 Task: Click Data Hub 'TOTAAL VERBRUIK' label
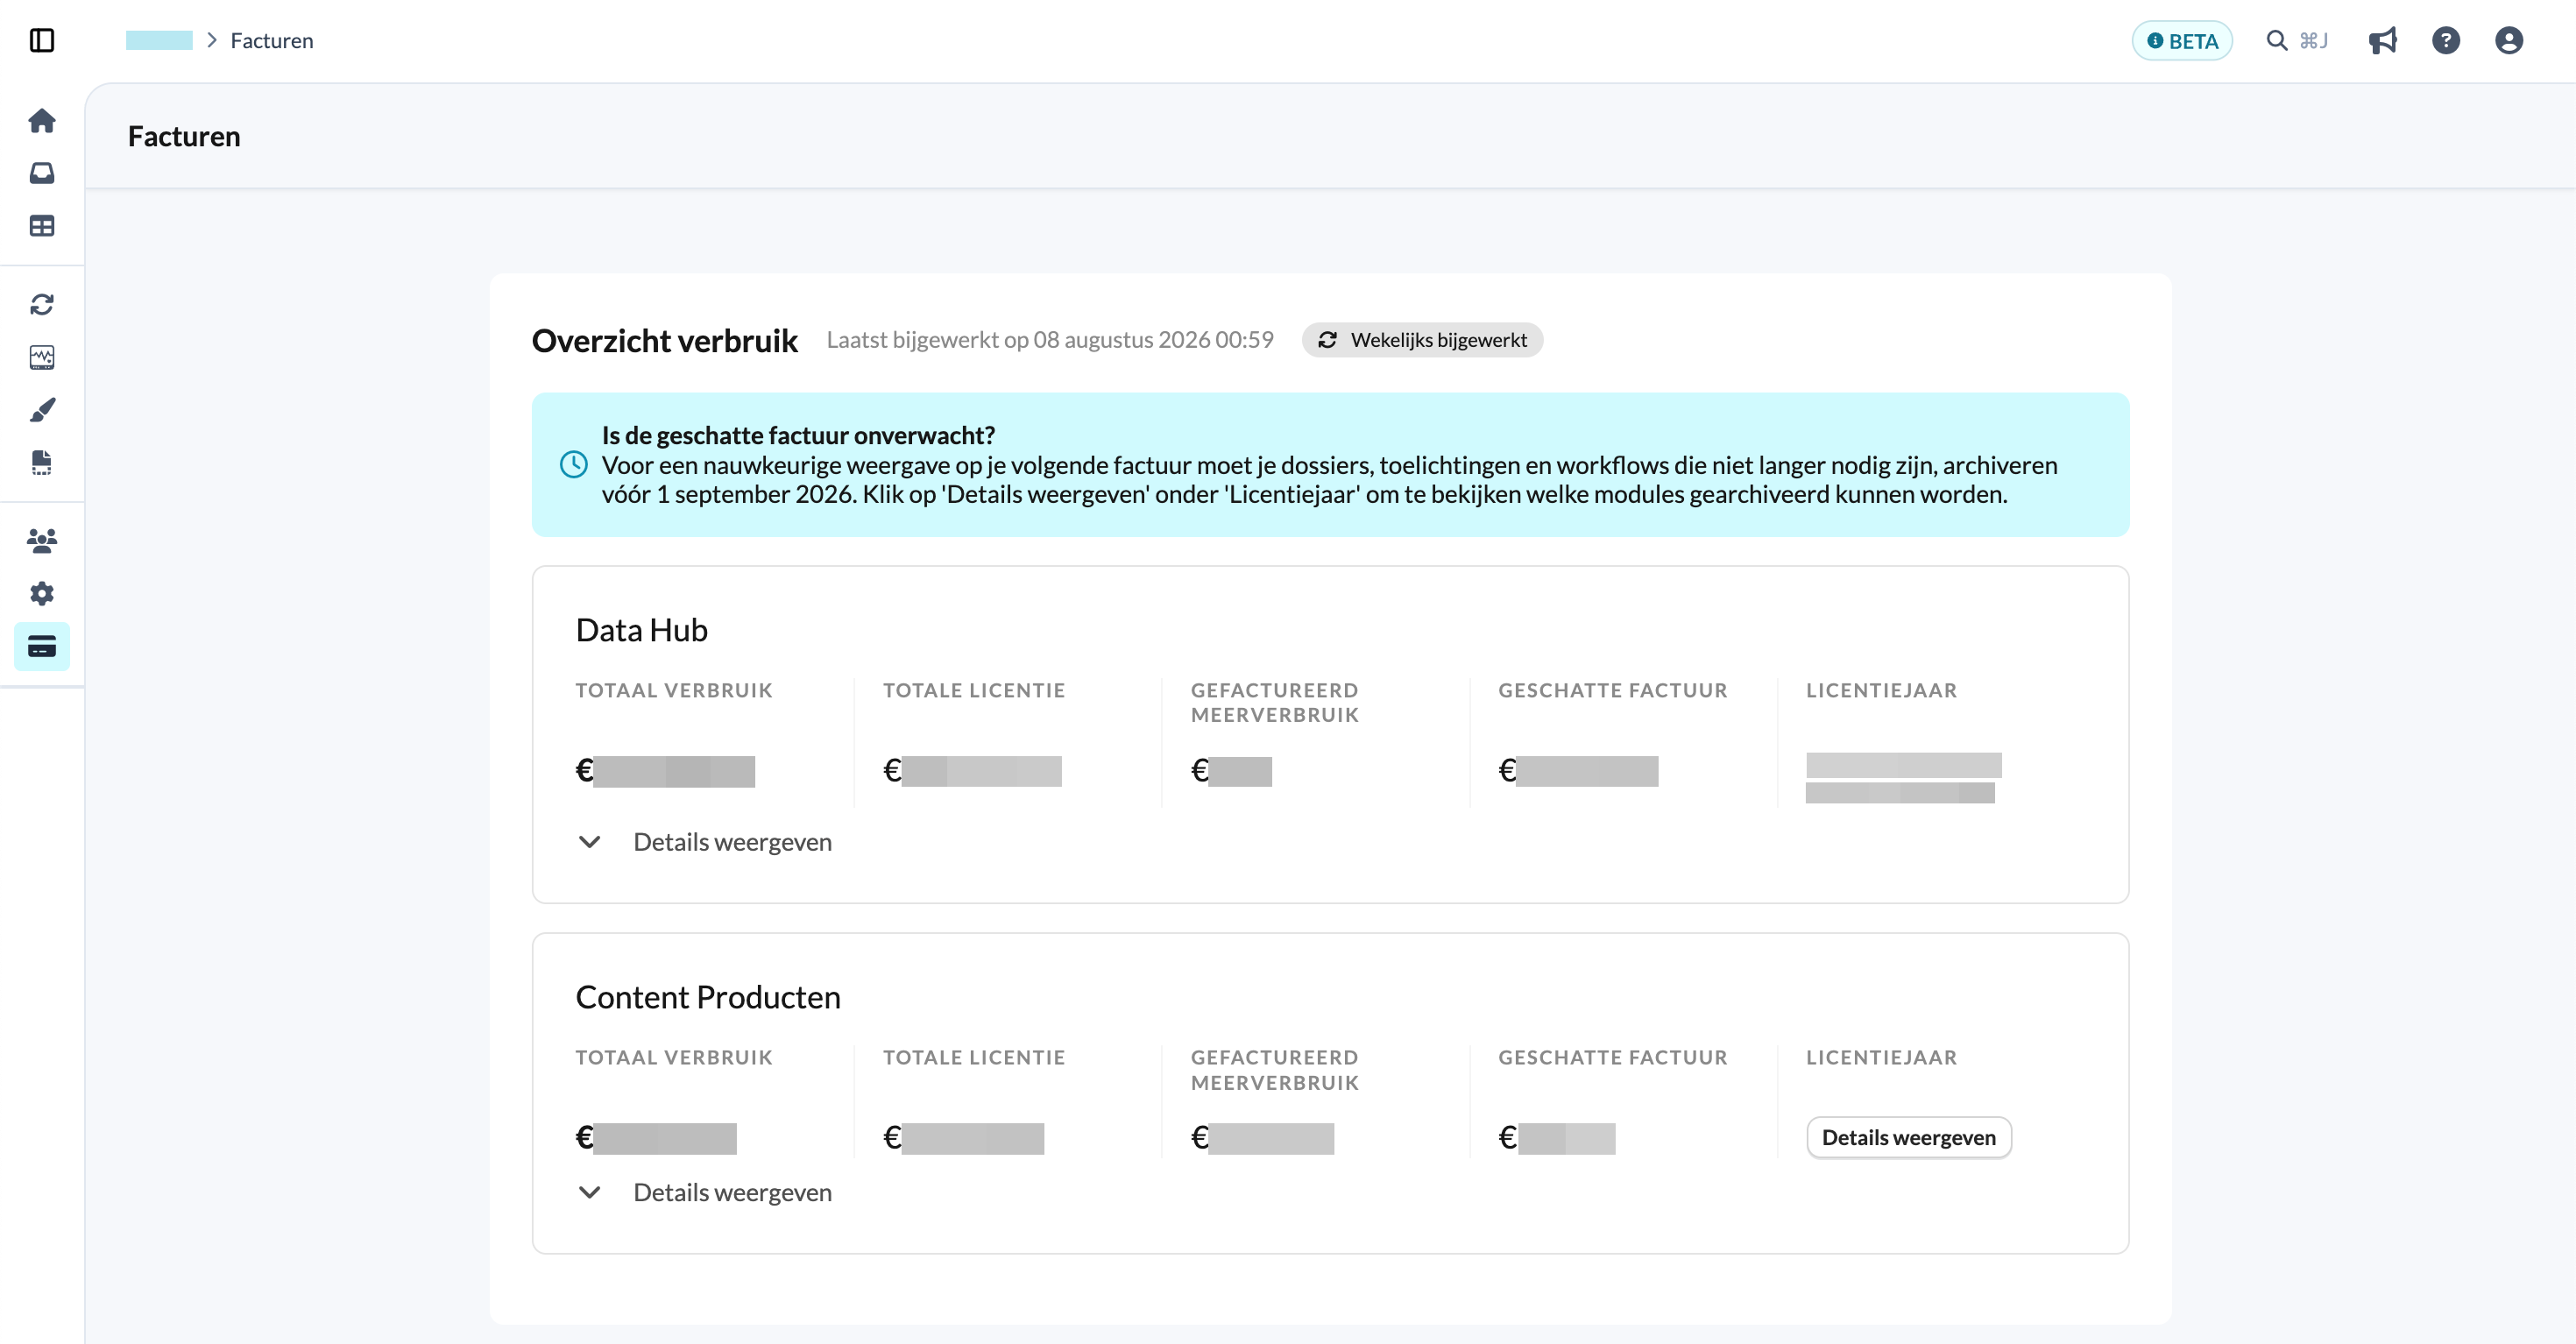pyautogui.click(x=674, y=690)
